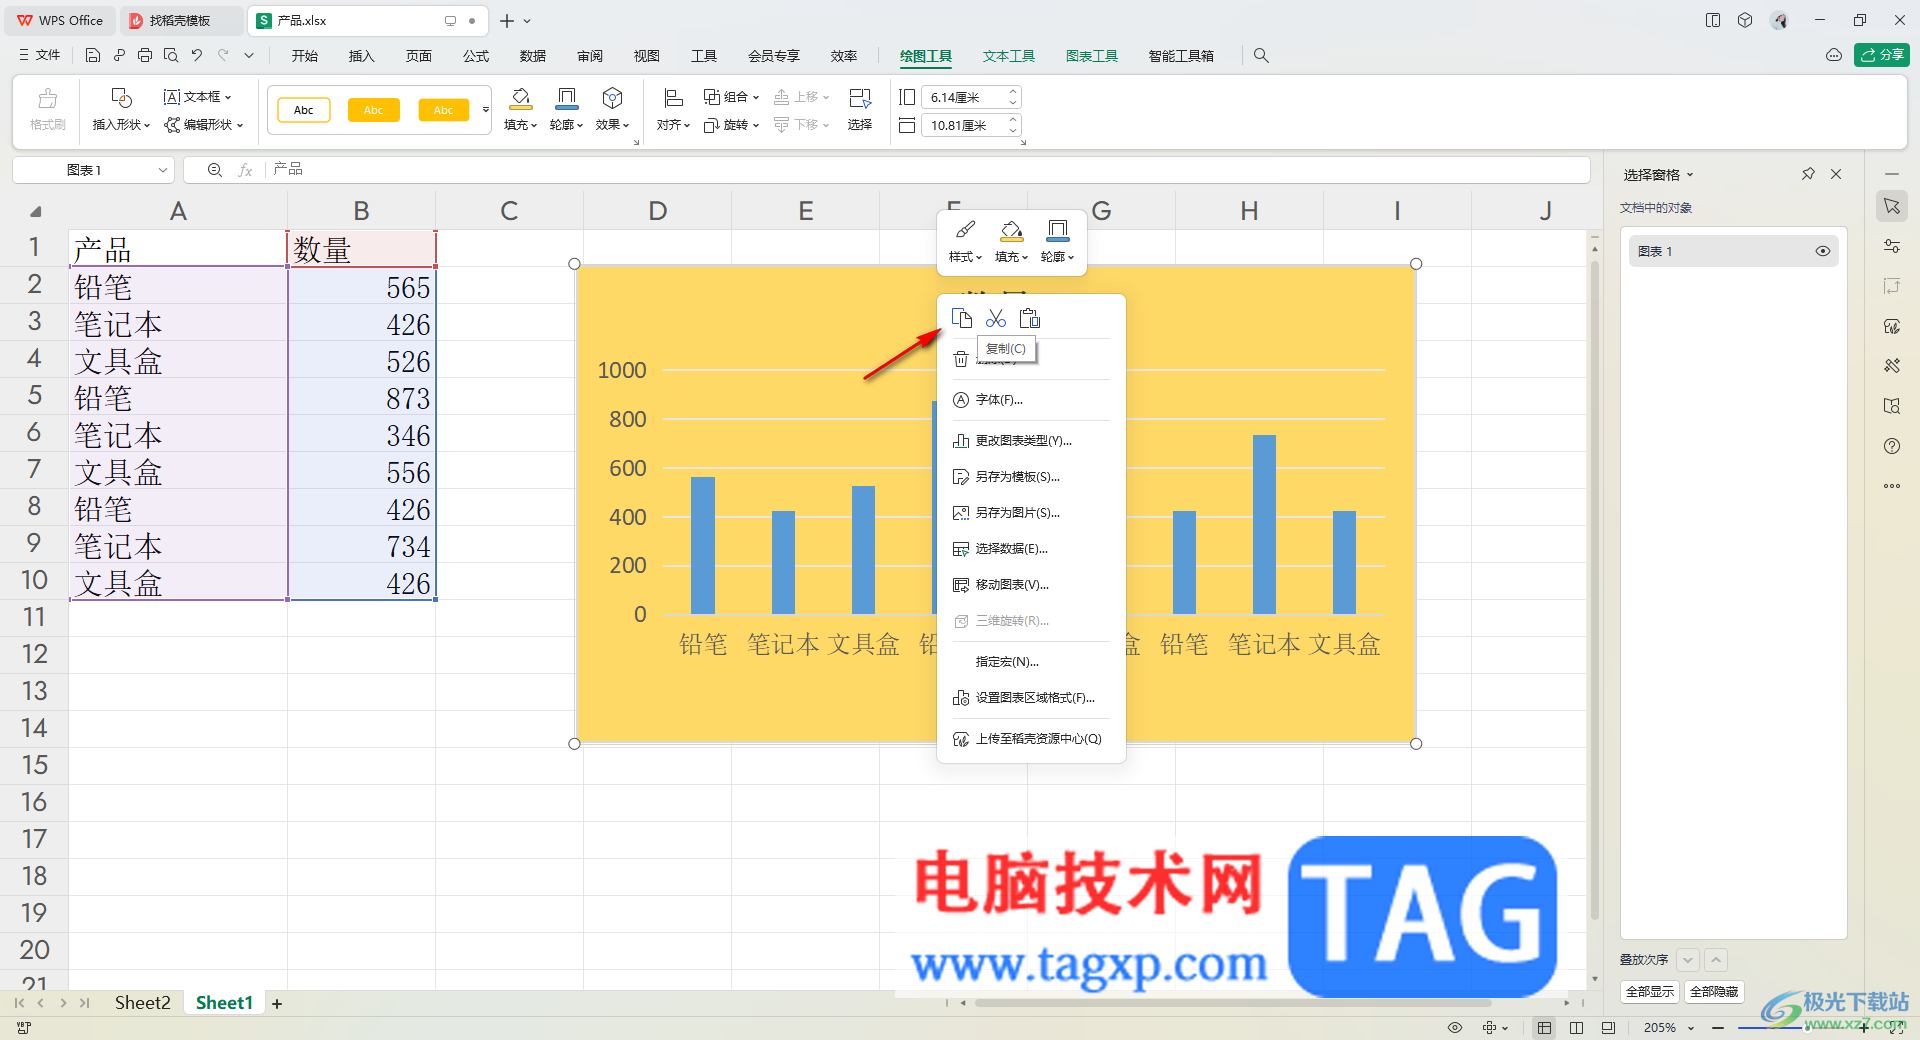Viewport: 1920px width, 1040px height.
Task: Click the Select (选择) ribbon tool
Action: [860, 110]
